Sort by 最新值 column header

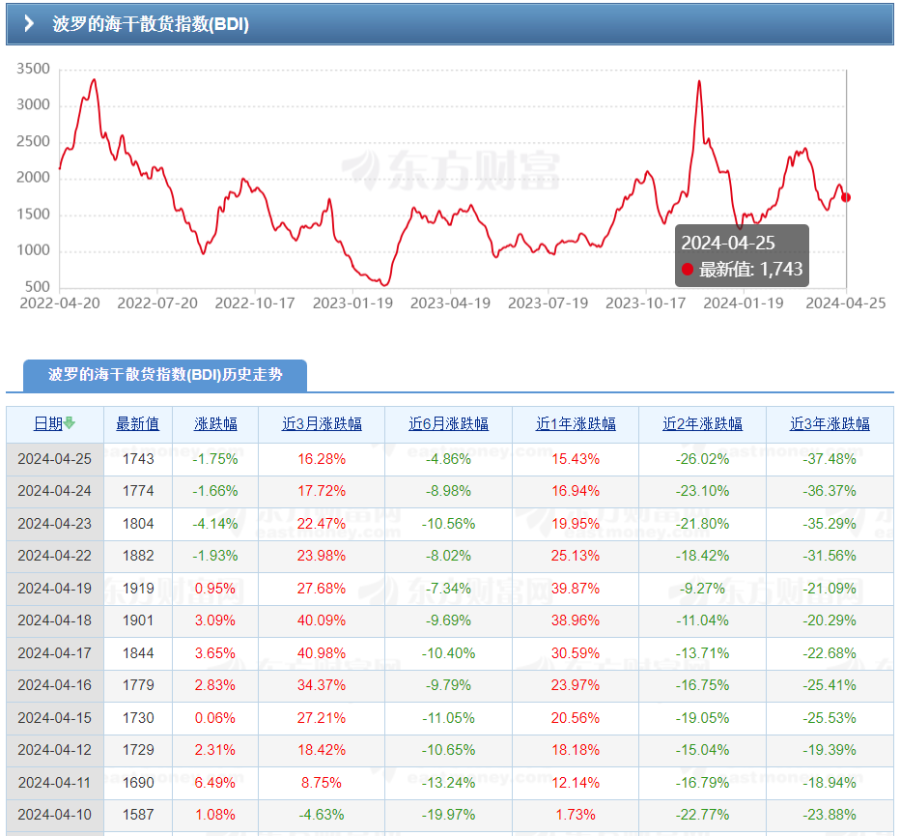[137, 424]
